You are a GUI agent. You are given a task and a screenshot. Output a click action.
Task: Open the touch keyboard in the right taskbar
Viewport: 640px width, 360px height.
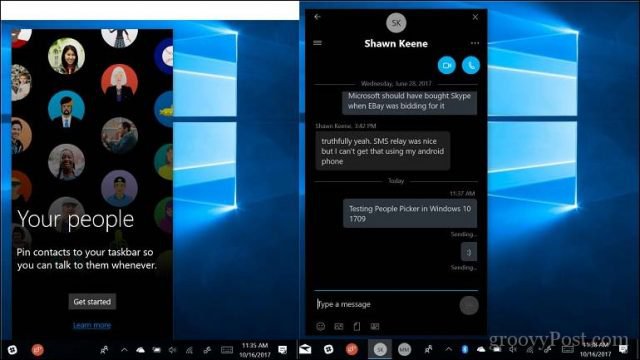[568, 349]
